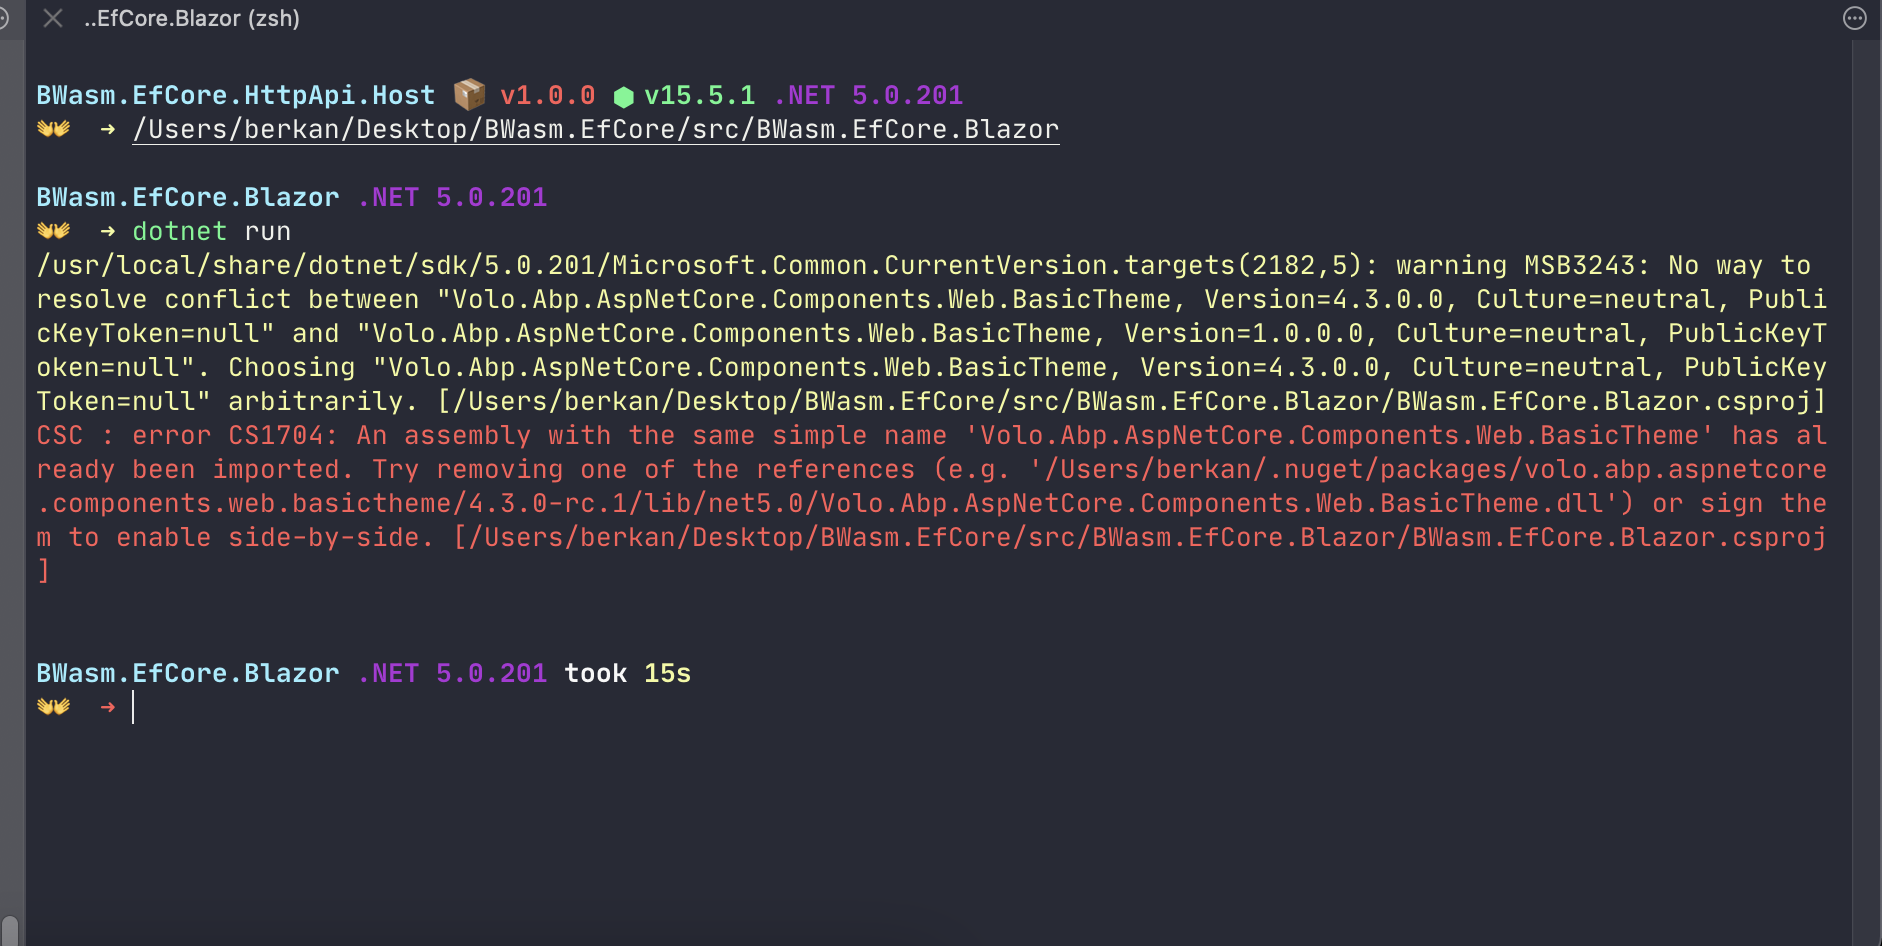
Task: Click the .NET 5.0.201 version label
Action: point(452,196)
